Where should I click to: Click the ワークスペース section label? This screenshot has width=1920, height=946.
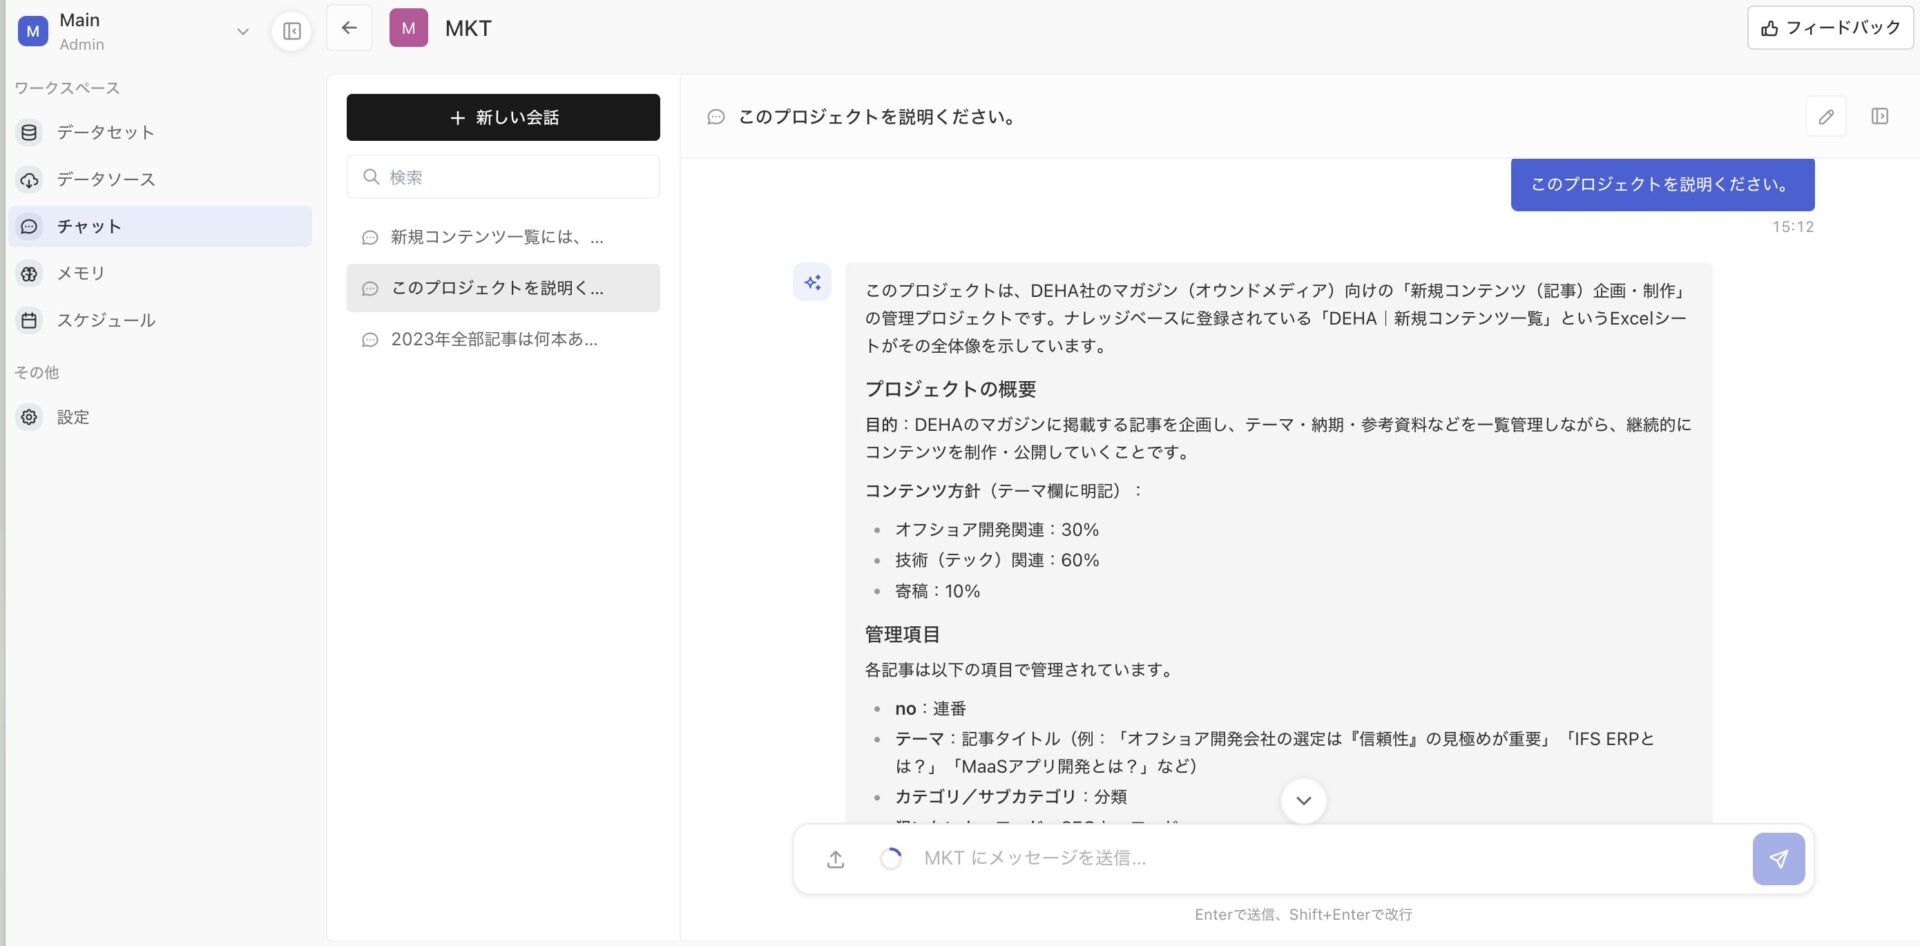67,88
